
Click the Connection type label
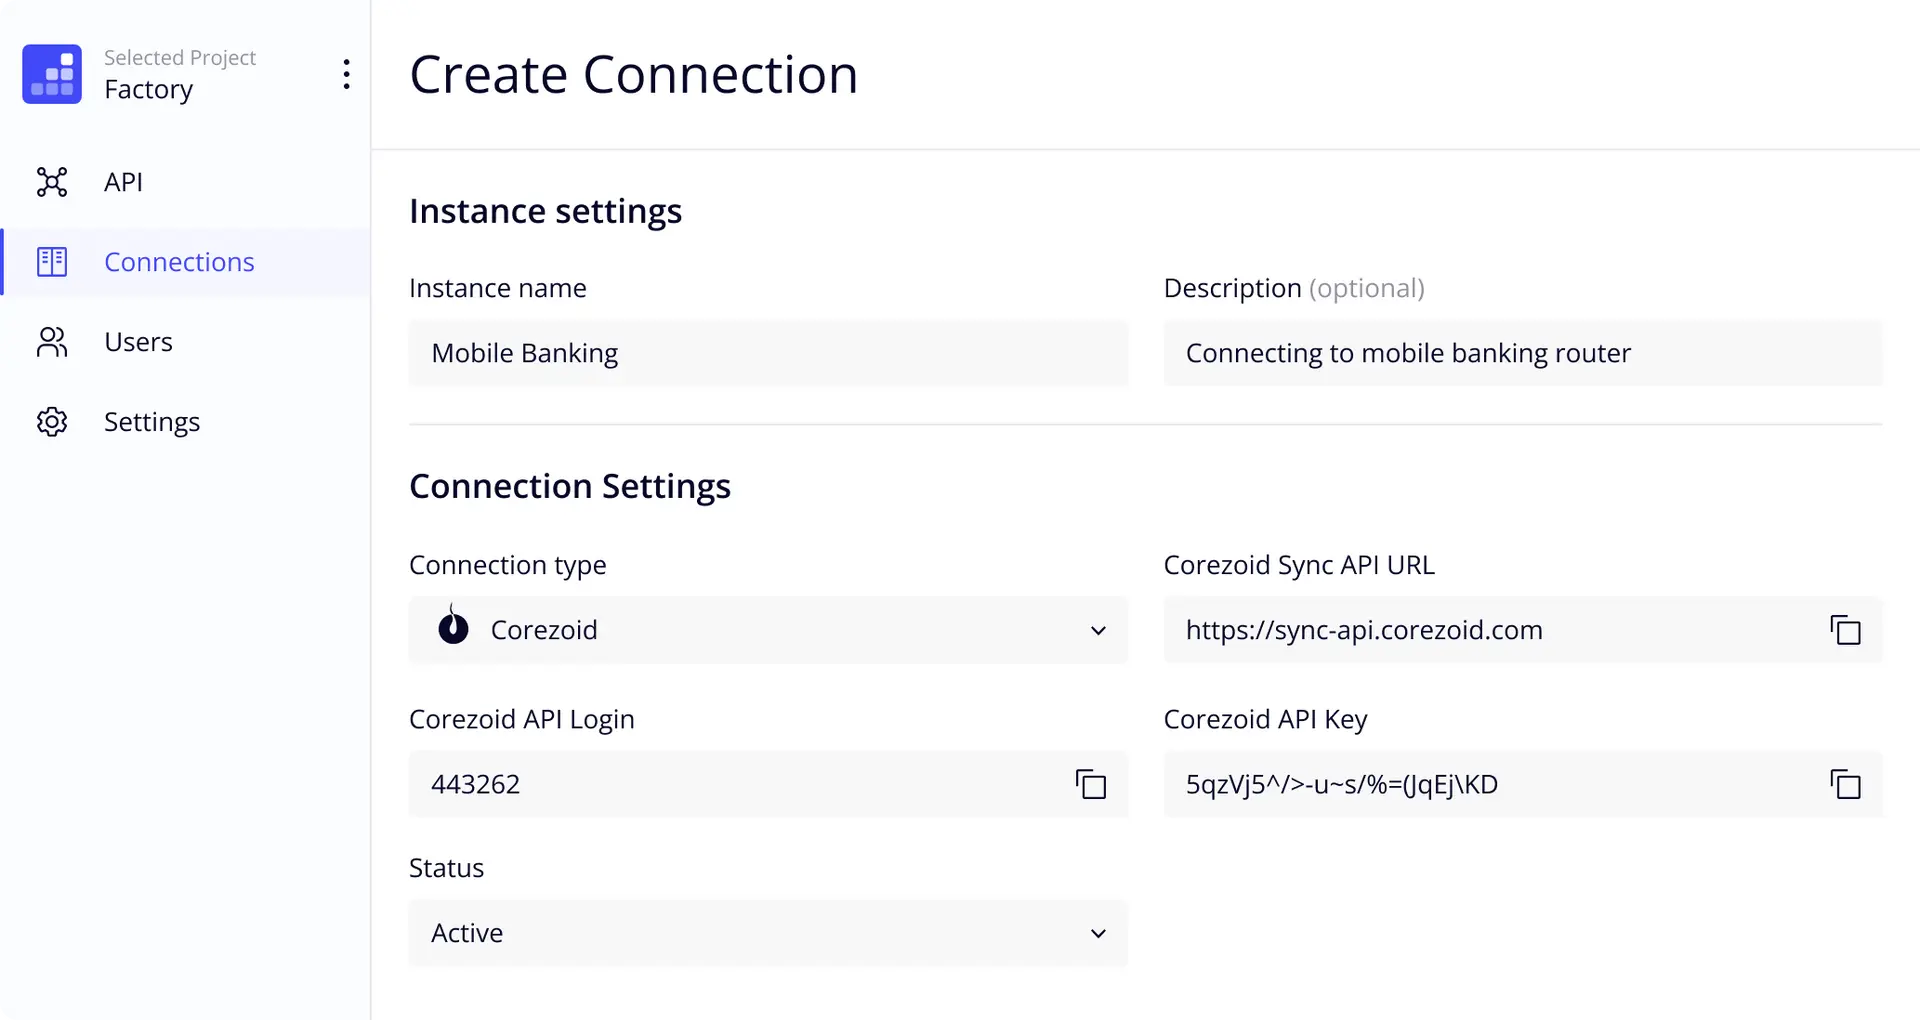pos(508,566)
